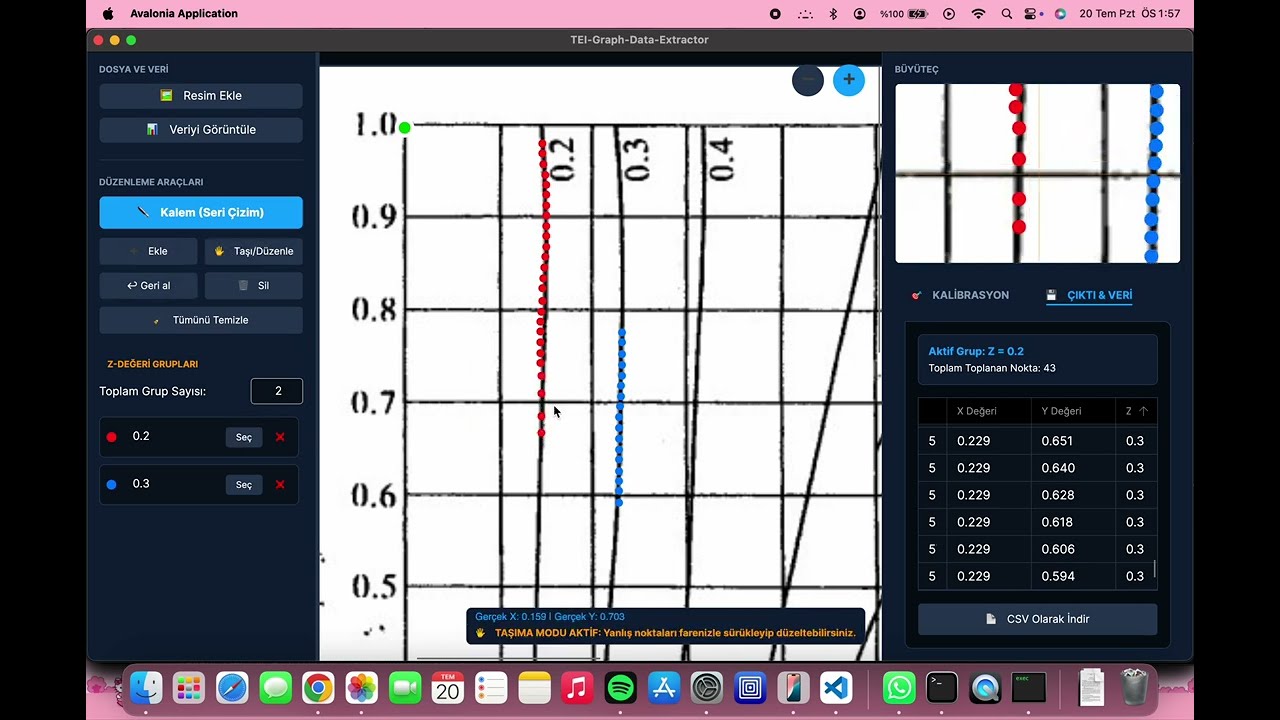
Task: Click the Aktif Grup: Z = 0.2 label
Action: [976, 351]
